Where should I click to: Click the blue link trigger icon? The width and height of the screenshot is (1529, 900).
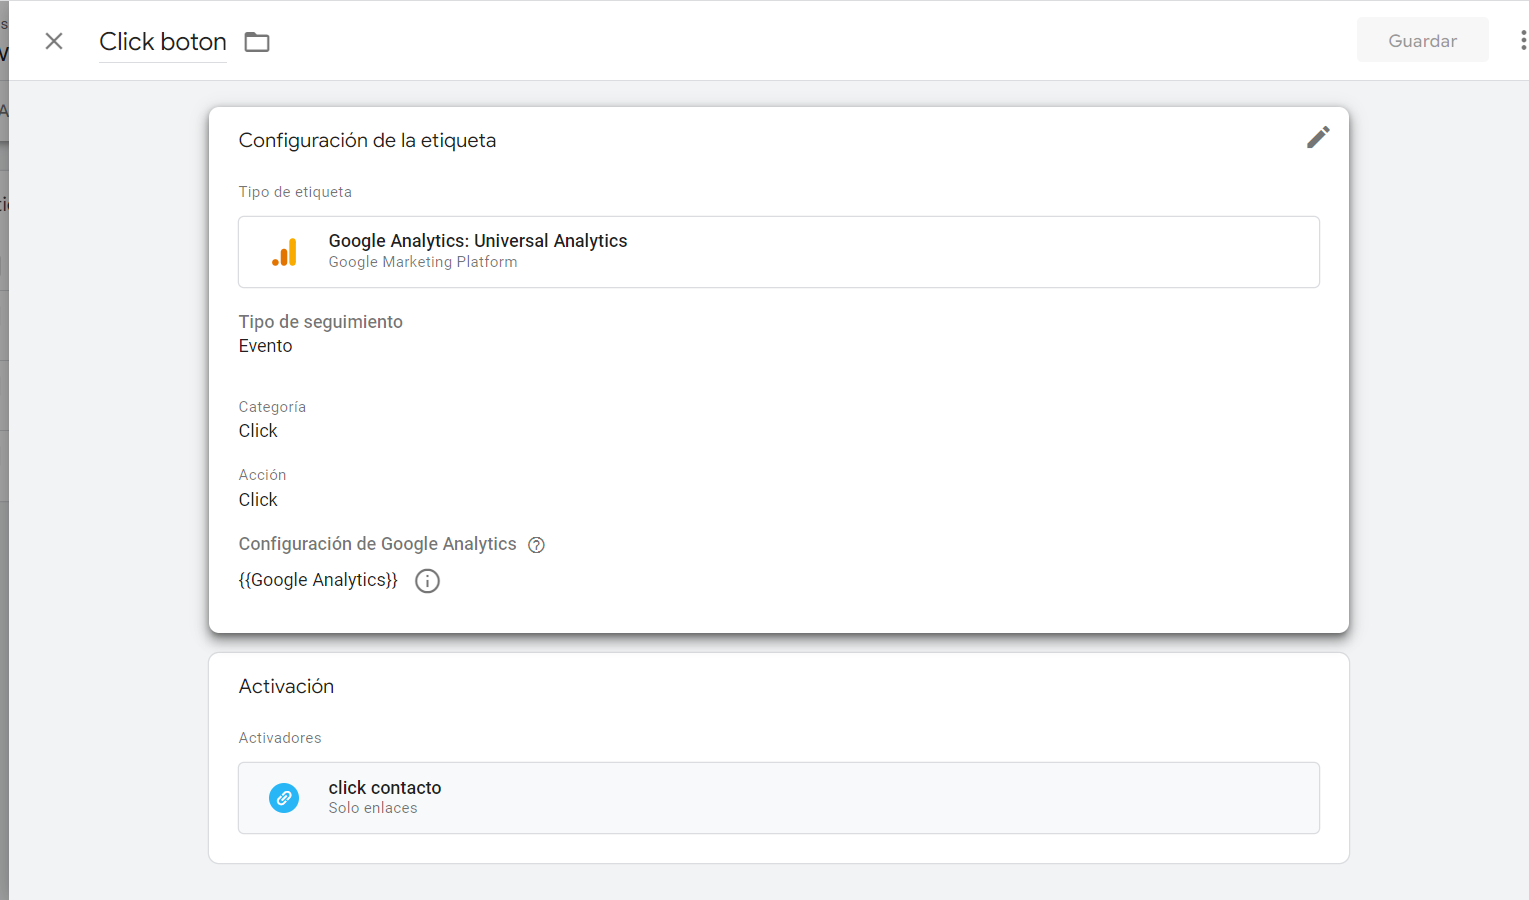[284, 798]
